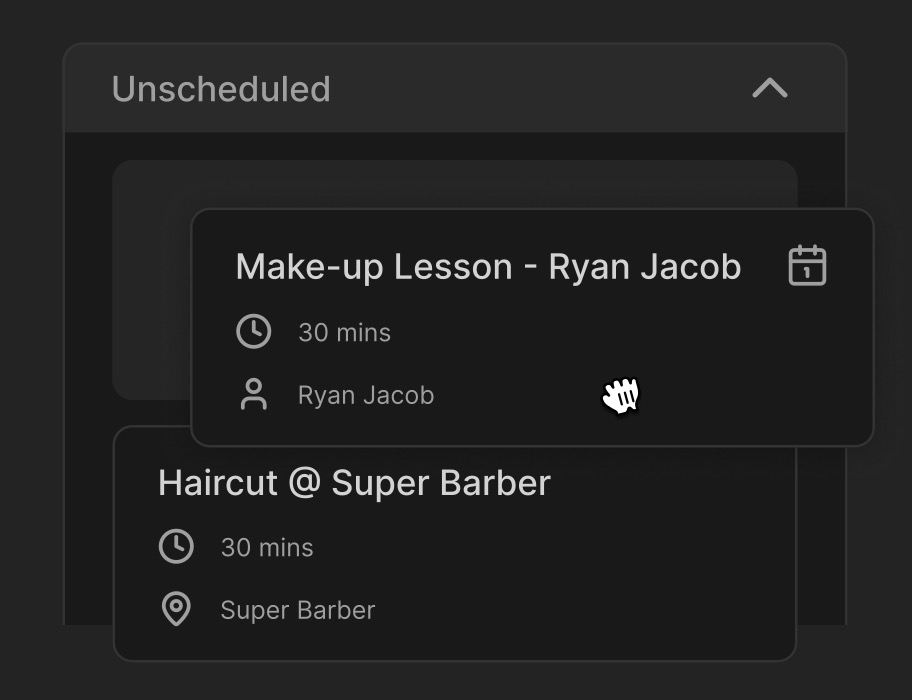Click the clock icon showing 30 mins duration
This screenshot has height=700, width=912.
tap(255, 332)
